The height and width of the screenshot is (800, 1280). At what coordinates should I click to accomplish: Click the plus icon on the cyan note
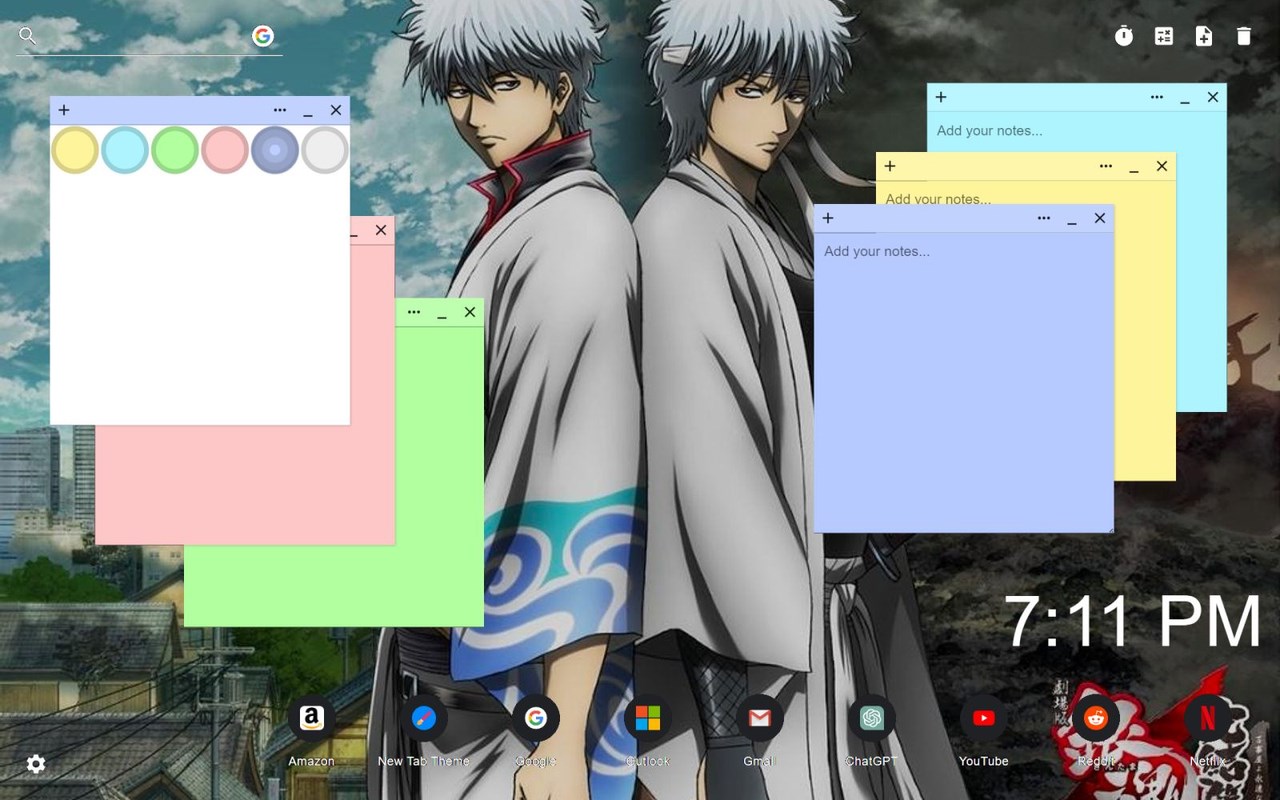click(x=941, y=97)
